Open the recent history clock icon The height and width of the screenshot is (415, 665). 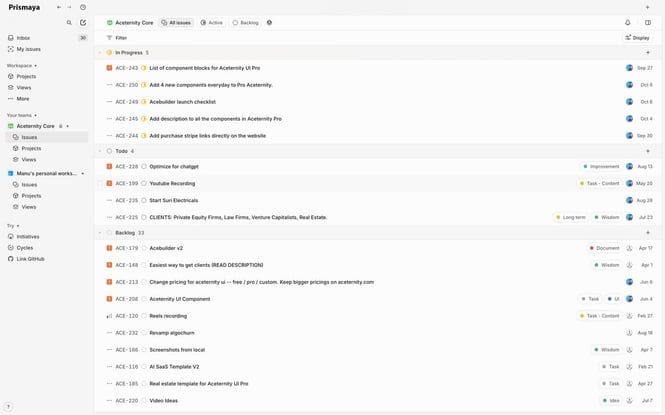point(83,7)
